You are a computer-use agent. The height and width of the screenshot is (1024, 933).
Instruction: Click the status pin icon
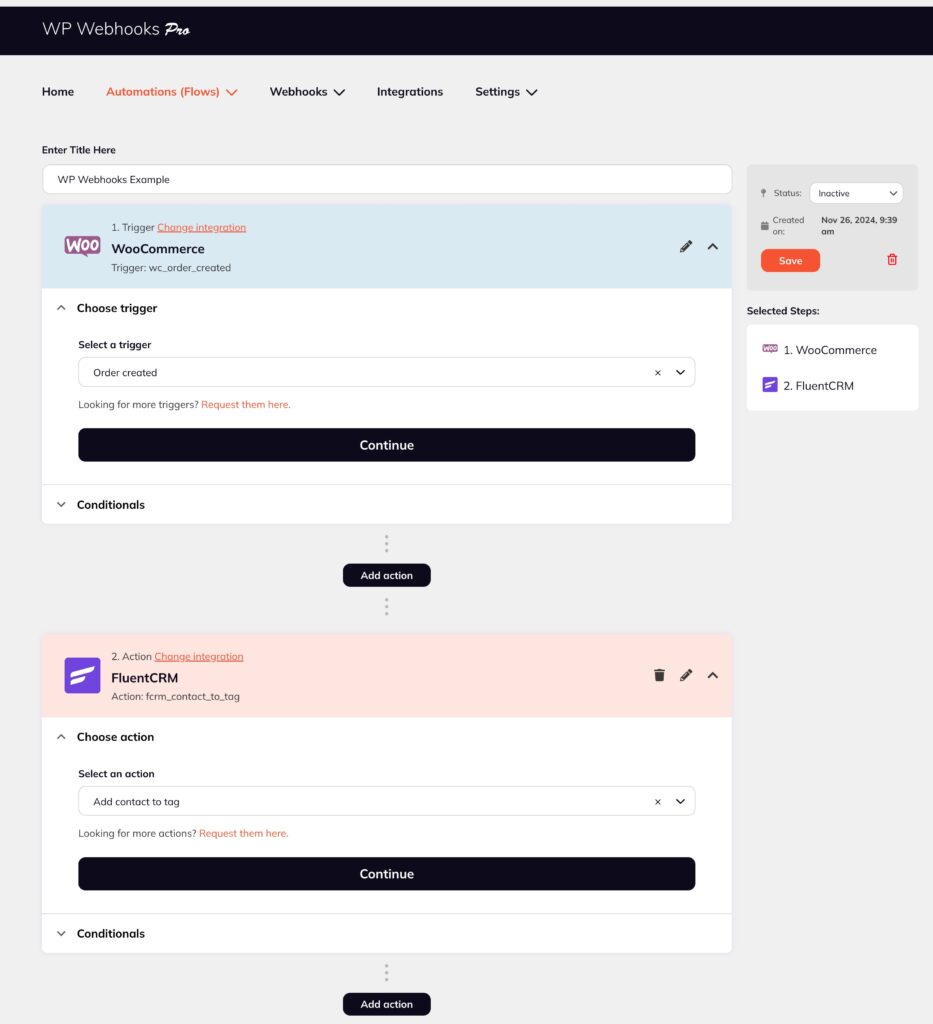pyautogui.click(x=763, y=193)
